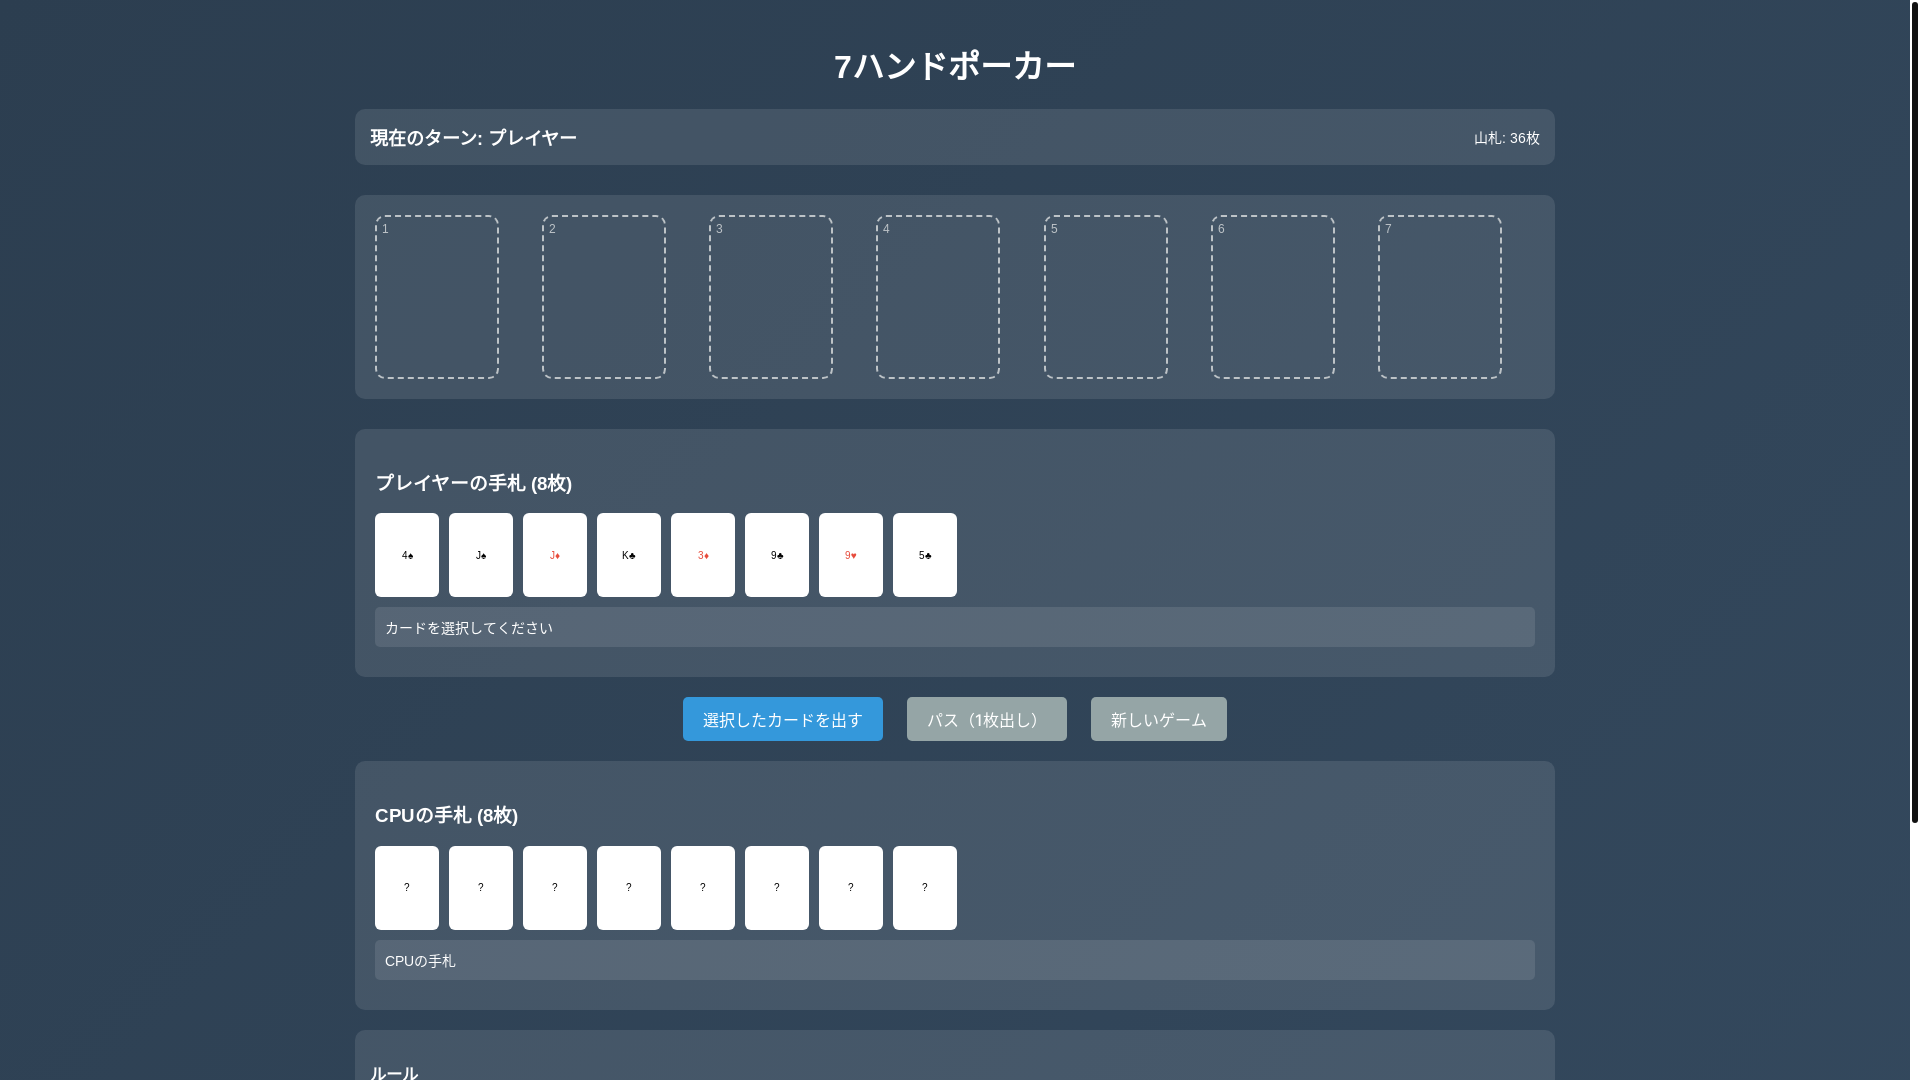The image size is (1920, 1080).
Task: Click the CPUの手札 status bar below the cards
Action: [x=954, y=960]
